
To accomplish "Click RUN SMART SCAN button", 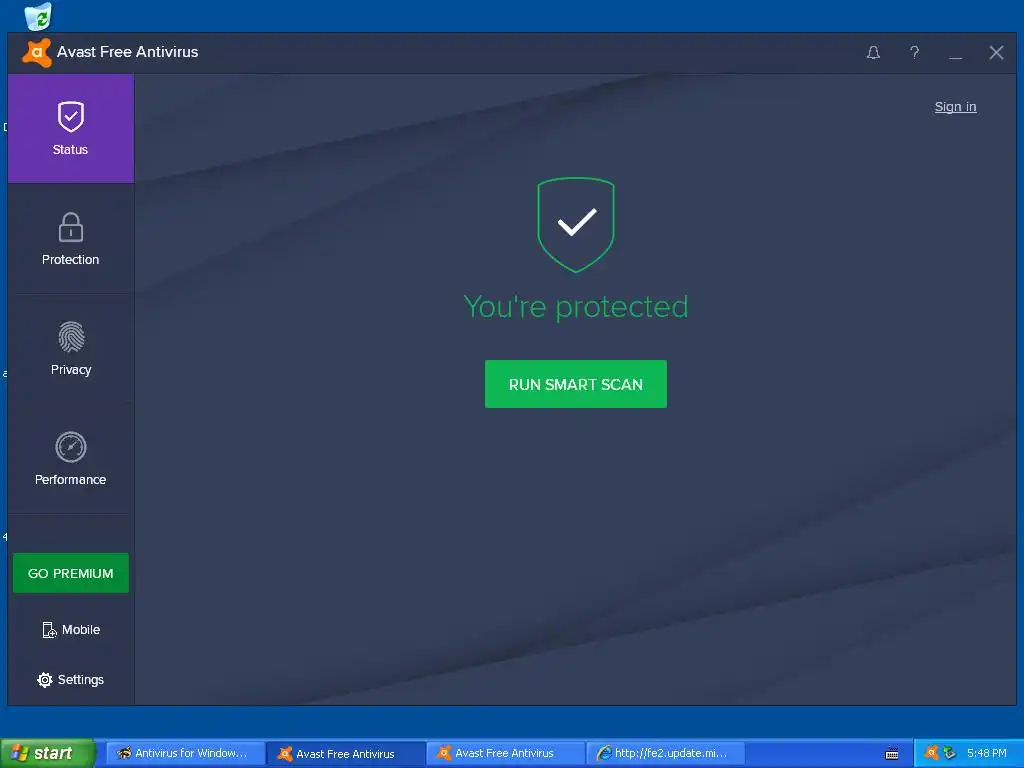I will [575, 384].
